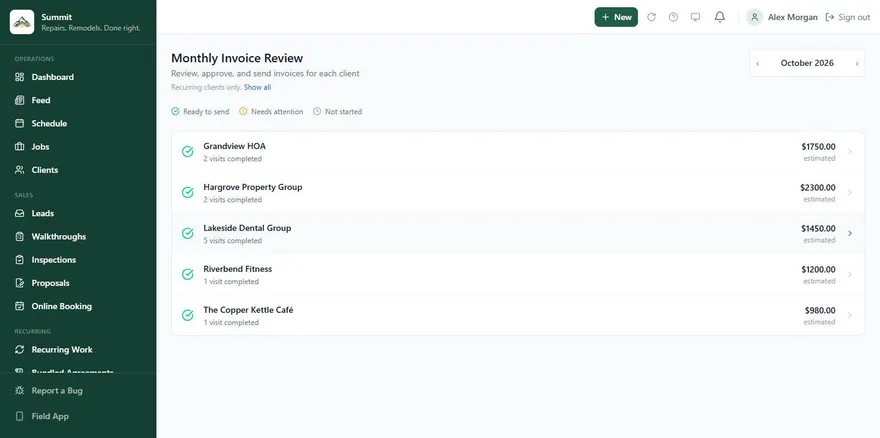Open notifications bell icon
880x438 pixels.
pos(719,17)
